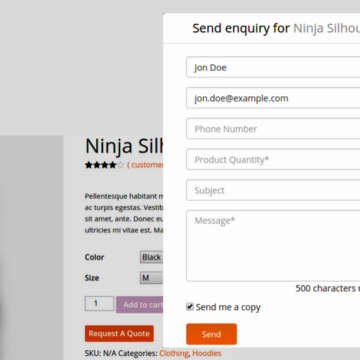Click the Add to cart button

140,304
